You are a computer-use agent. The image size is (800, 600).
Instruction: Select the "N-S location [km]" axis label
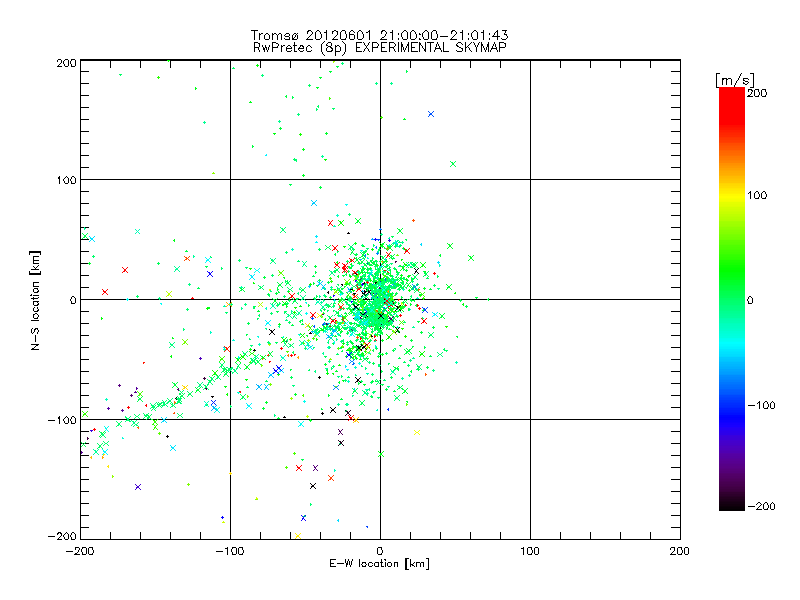[35, 301]
